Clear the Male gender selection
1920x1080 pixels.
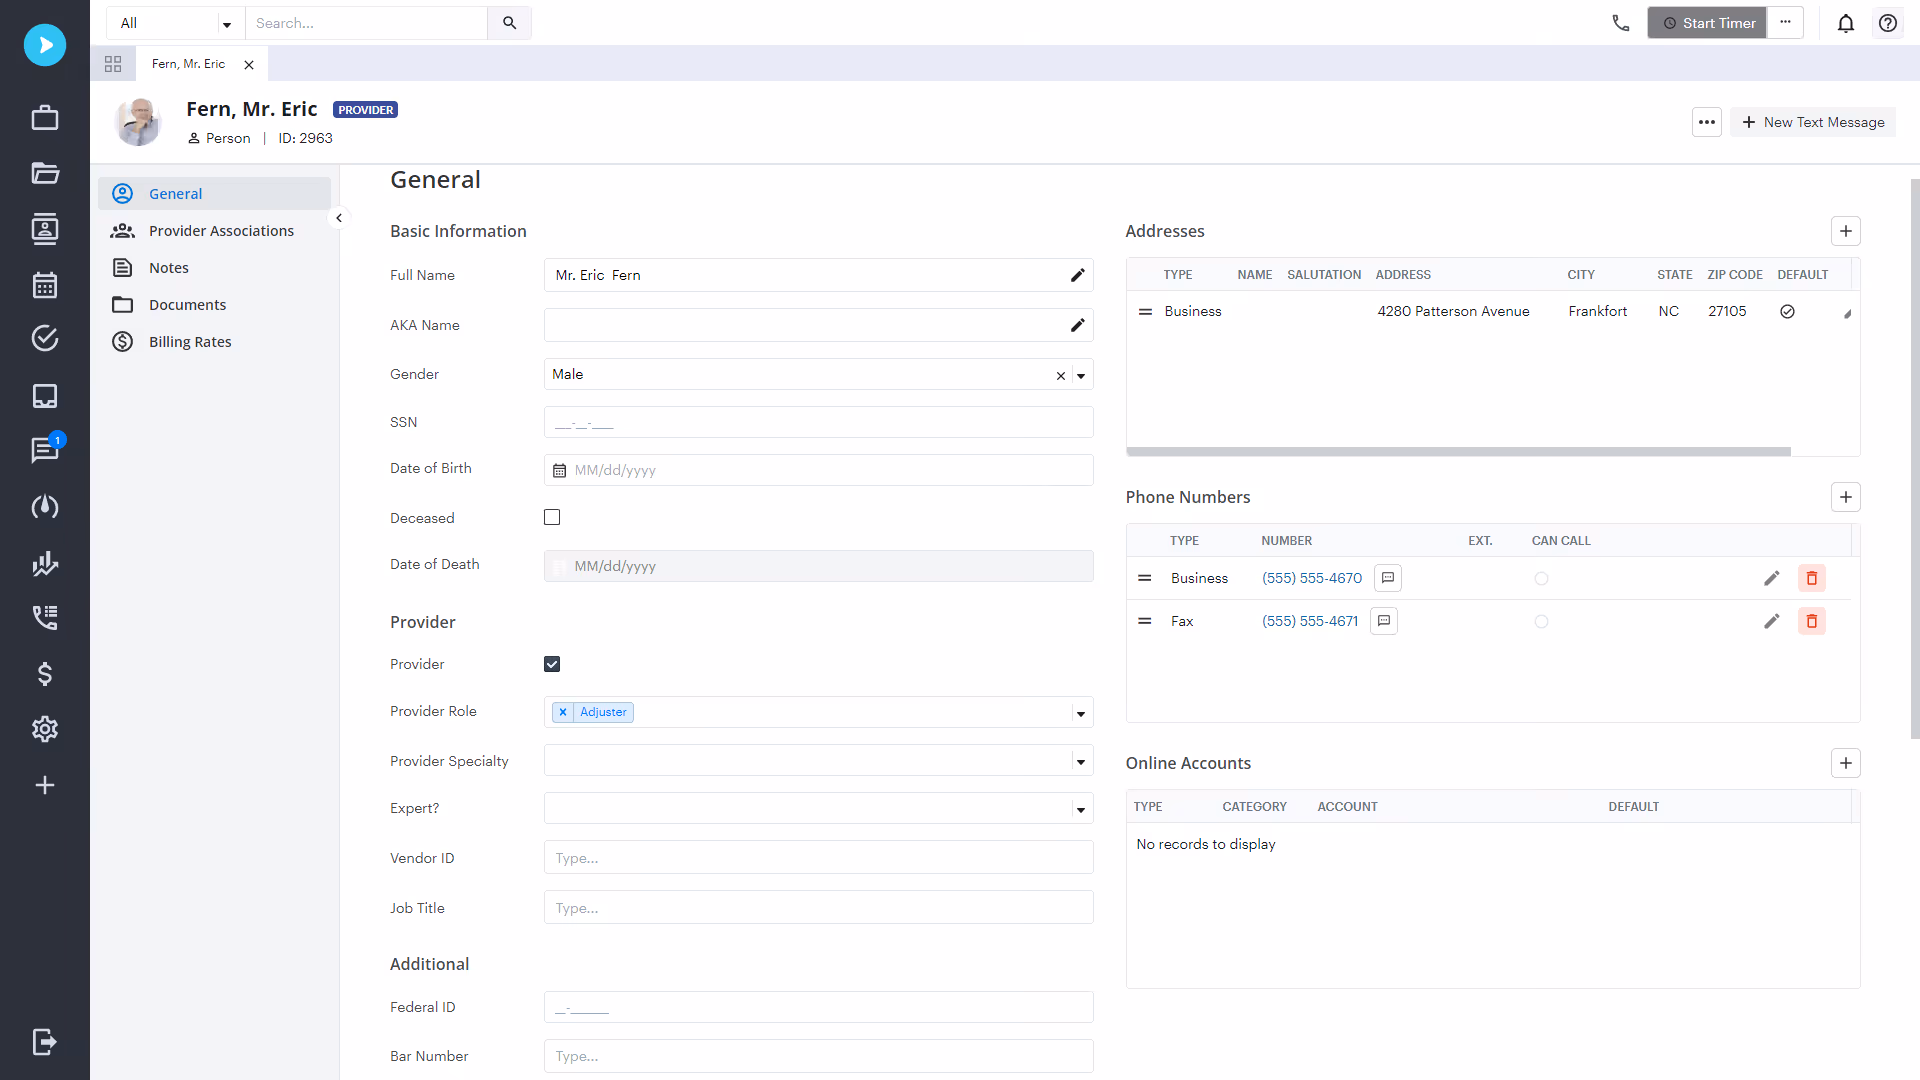1061,375
